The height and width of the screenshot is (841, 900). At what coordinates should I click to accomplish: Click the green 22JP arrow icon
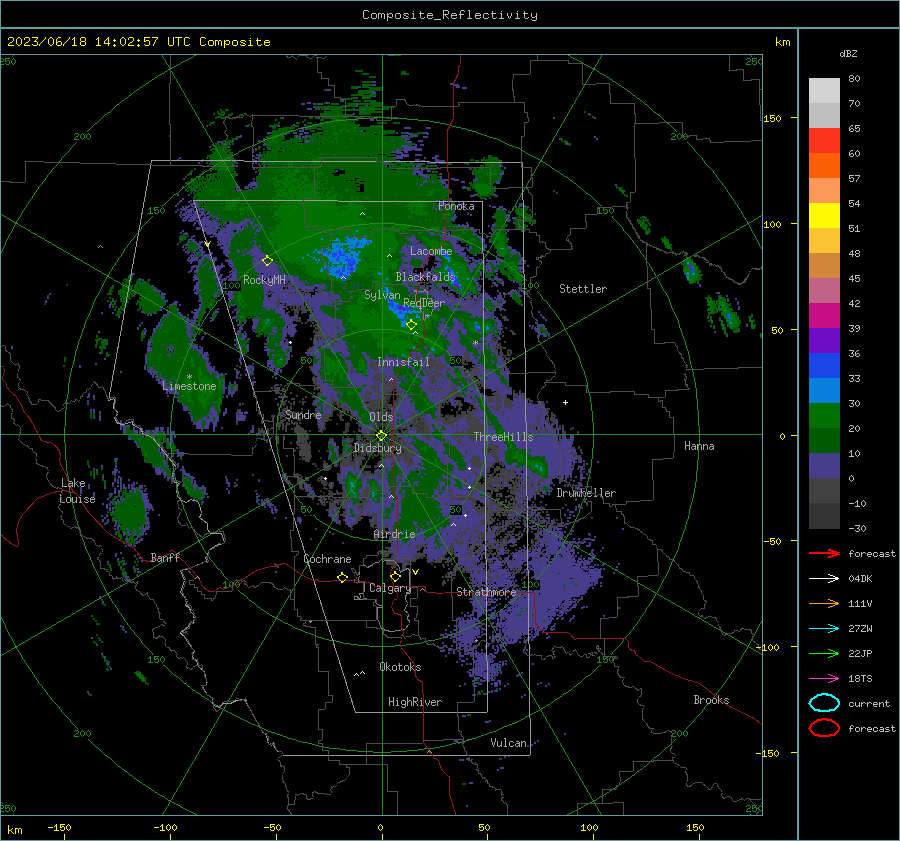824,653
